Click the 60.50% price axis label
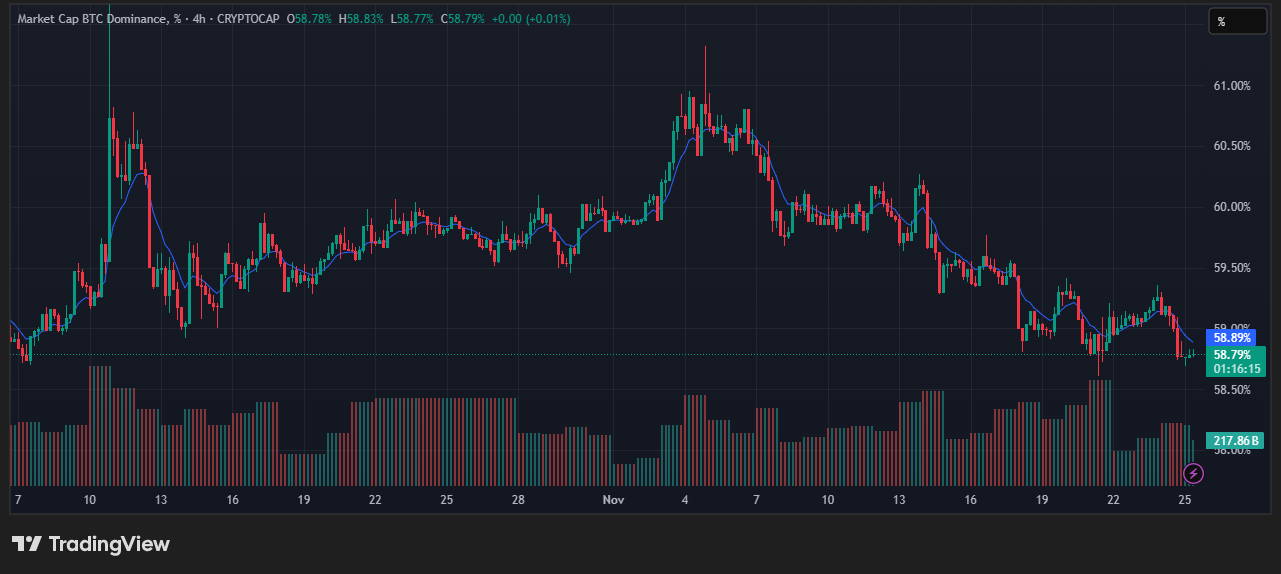This screenshot has width=1281, height=574. click(x=1232, y=146)
